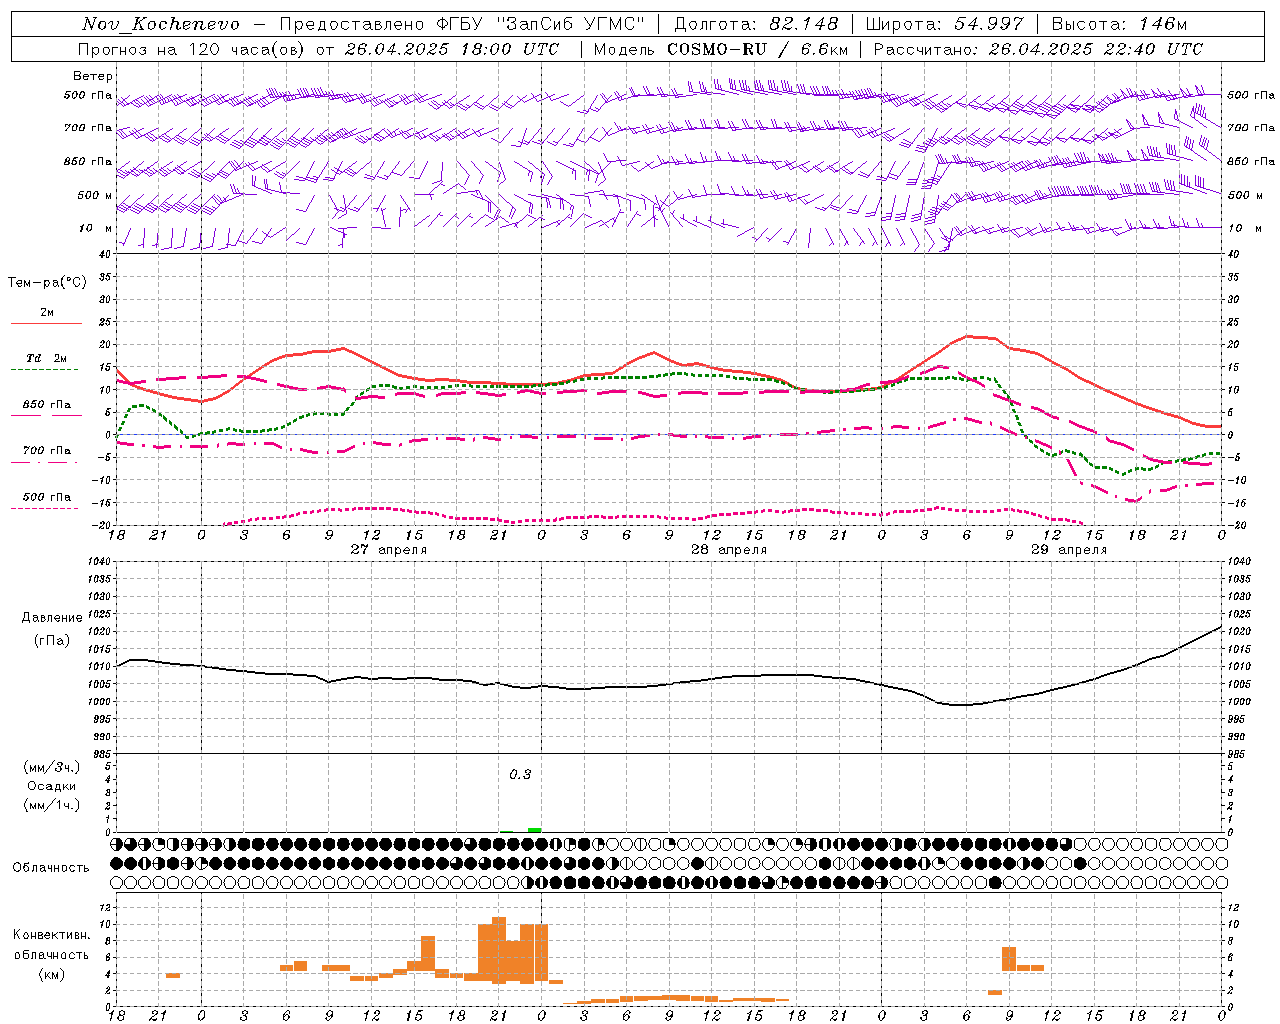Click the green precipitation bar
Viewport: 1280px width, 1024px height.
(x=535, y=830)
